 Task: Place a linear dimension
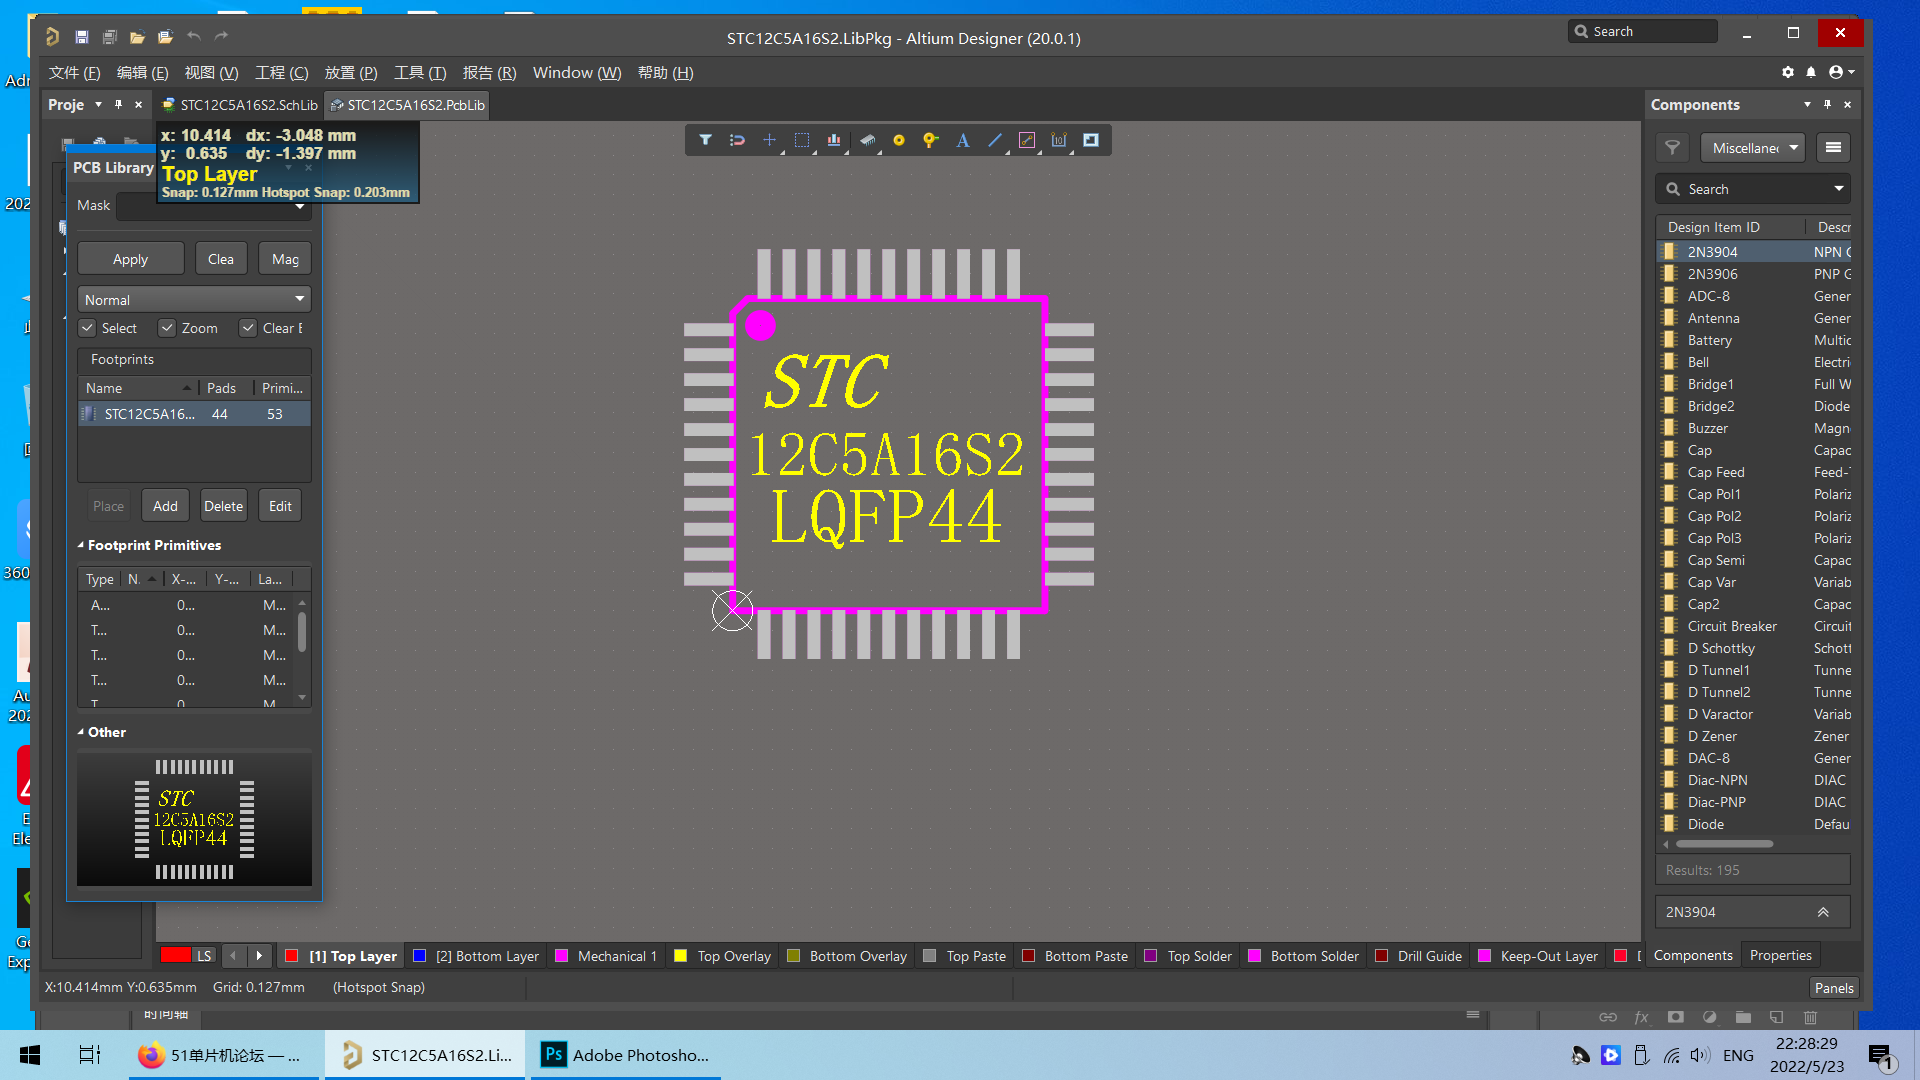click(1059, 140)
